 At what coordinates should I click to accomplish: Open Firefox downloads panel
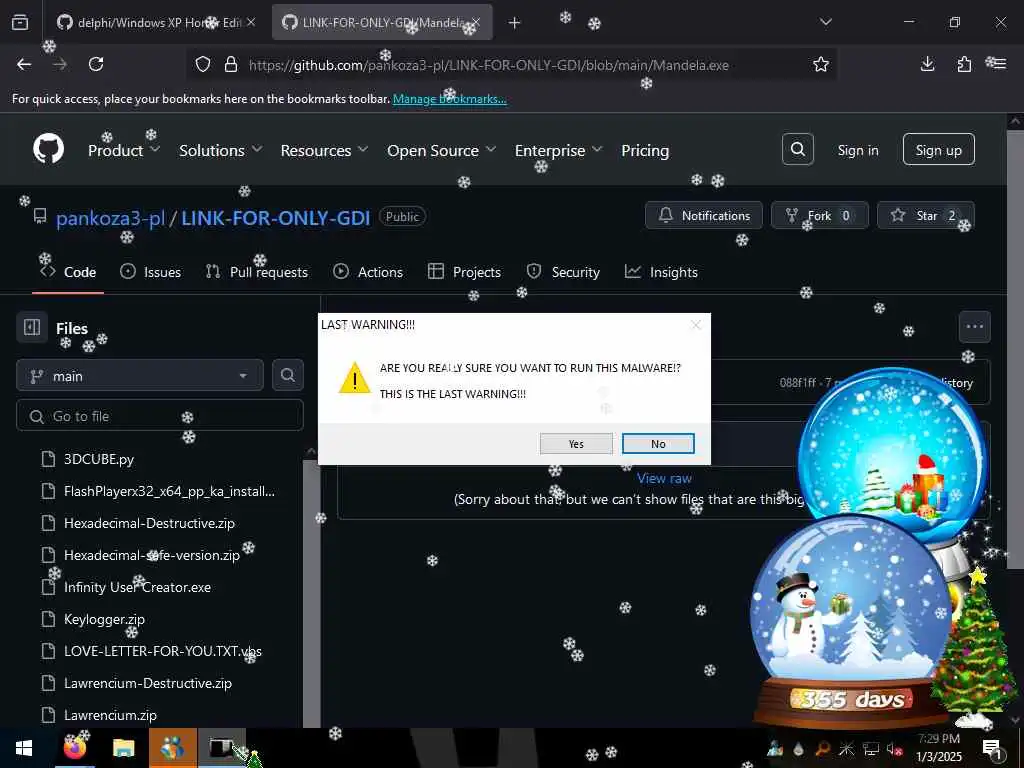(x=927, y=64)
